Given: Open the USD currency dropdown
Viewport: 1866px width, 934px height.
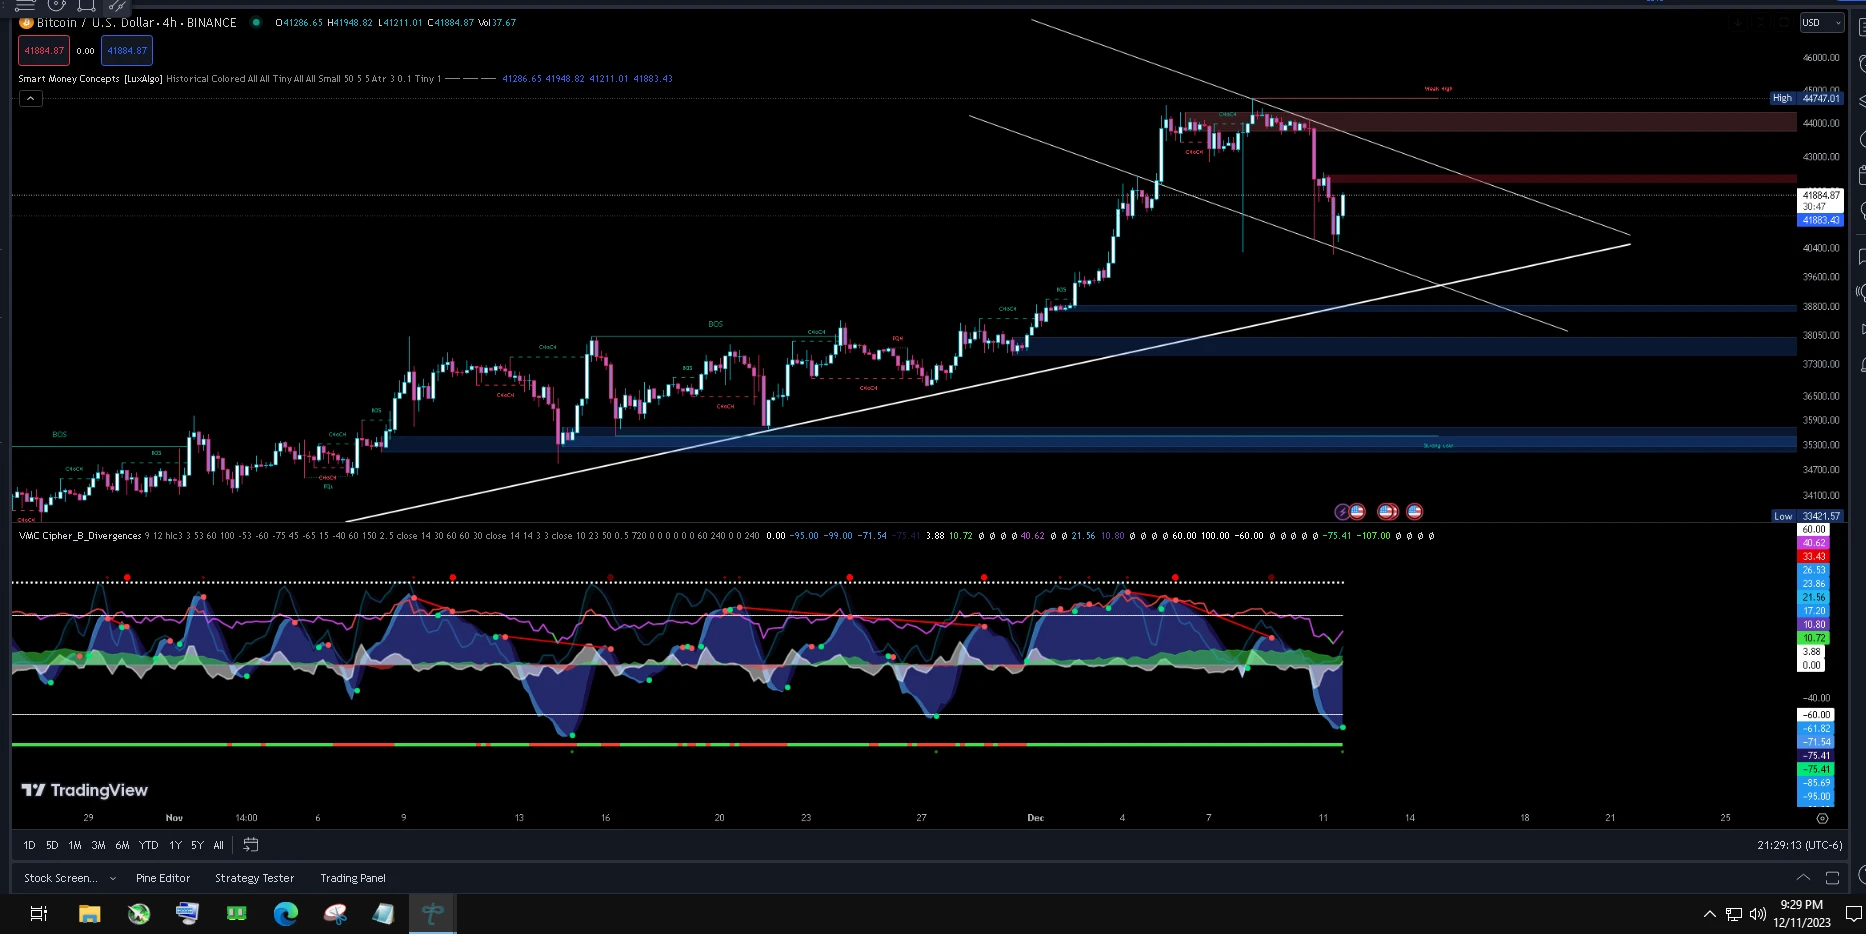Looking at the screenshot, I should (1821, 23).
